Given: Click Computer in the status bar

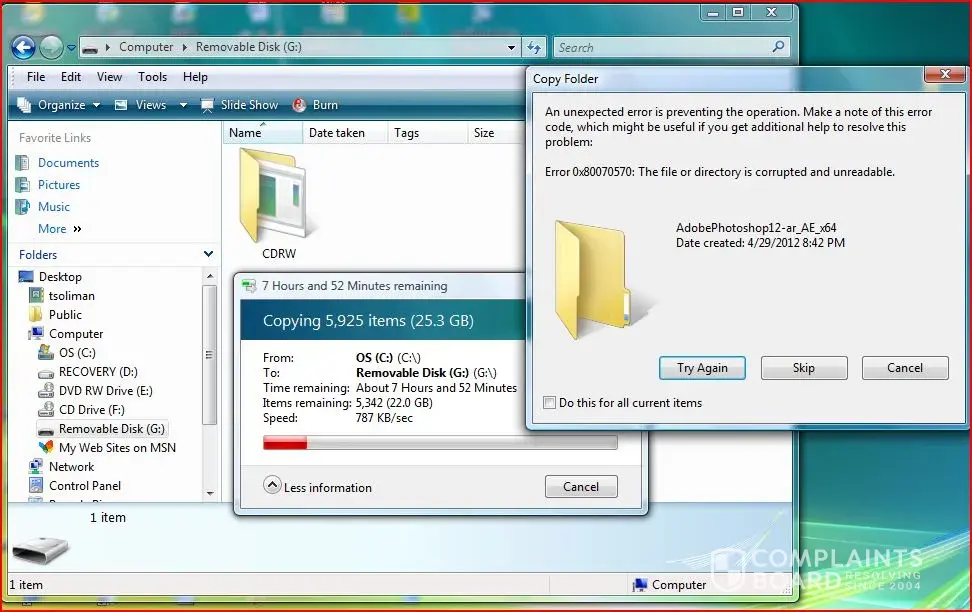Looking at the screenshot, I should [x=669, y=585].
